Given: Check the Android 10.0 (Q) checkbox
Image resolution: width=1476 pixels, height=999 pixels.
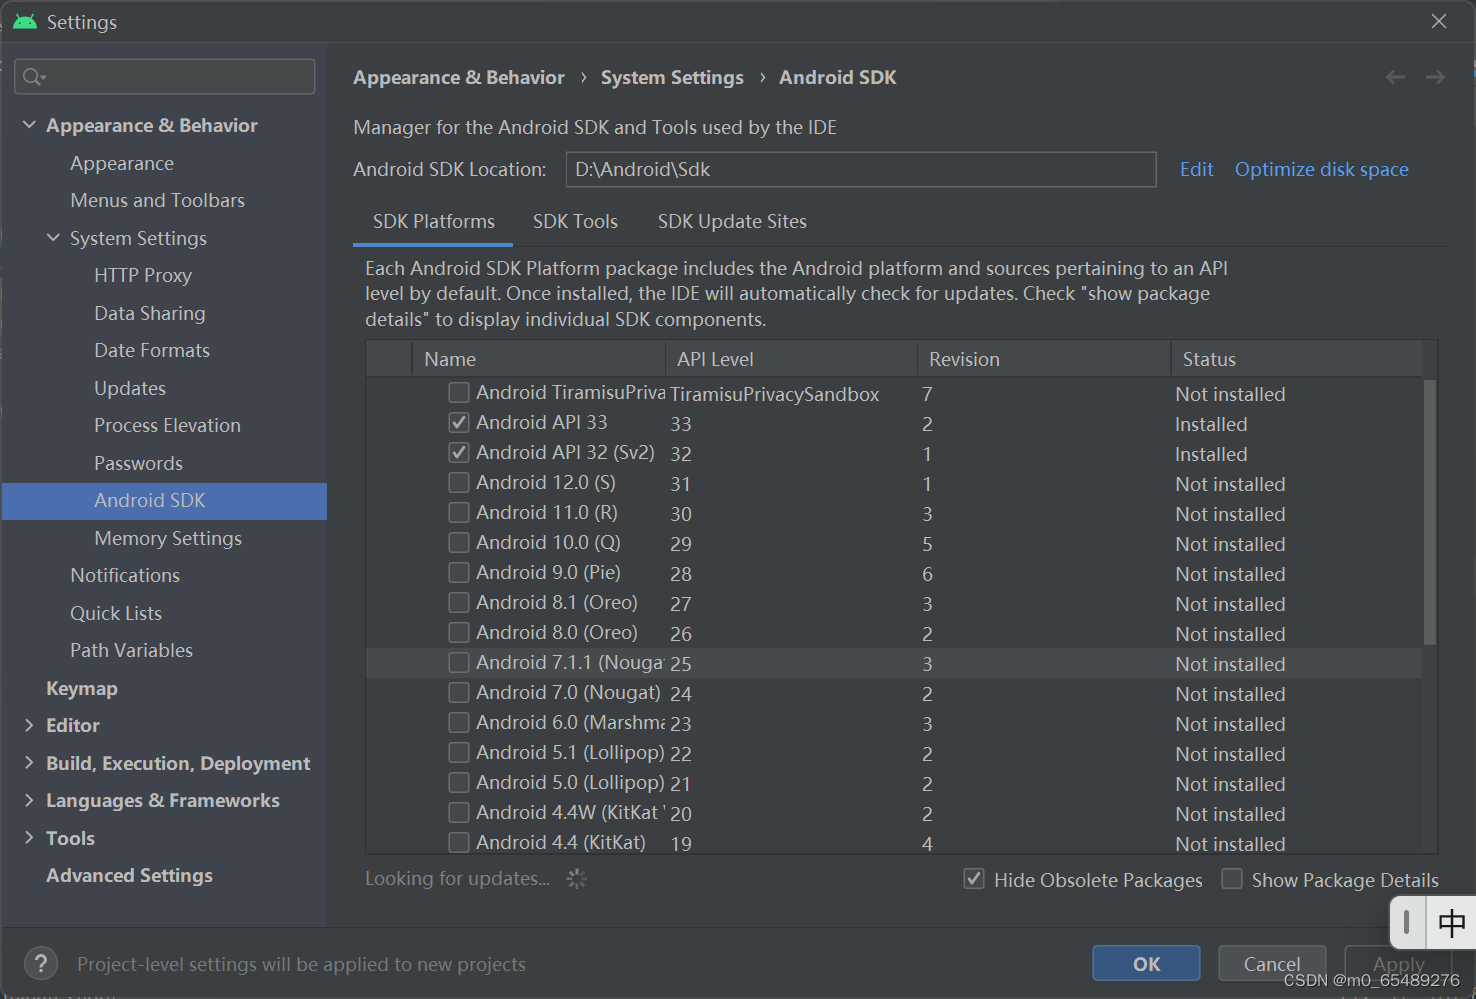Looking at the screenshot, I should (459, 542).
